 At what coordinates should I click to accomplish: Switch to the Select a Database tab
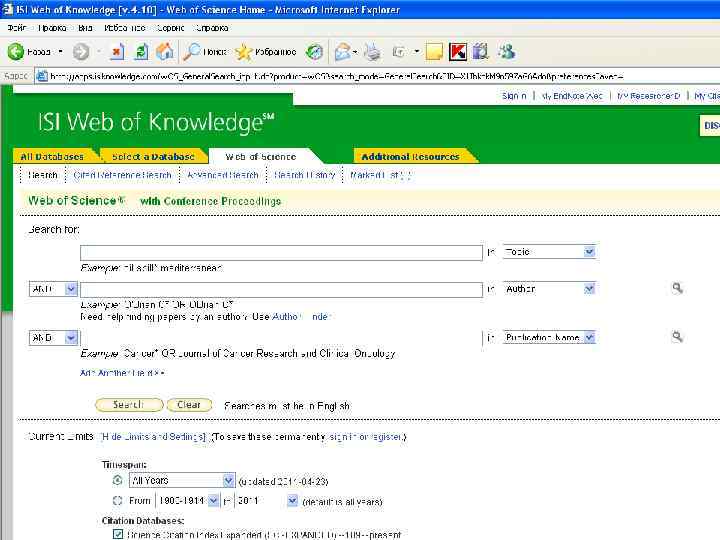pos(153,157)
